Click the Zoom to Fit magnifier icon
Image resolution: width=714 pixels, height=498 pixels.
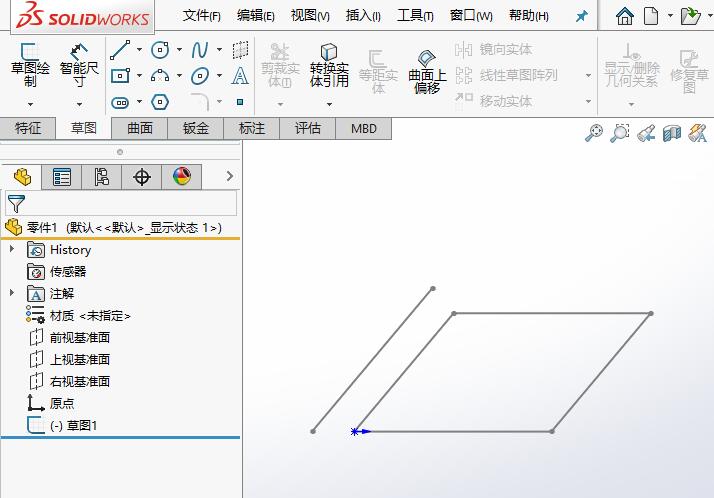594,133
